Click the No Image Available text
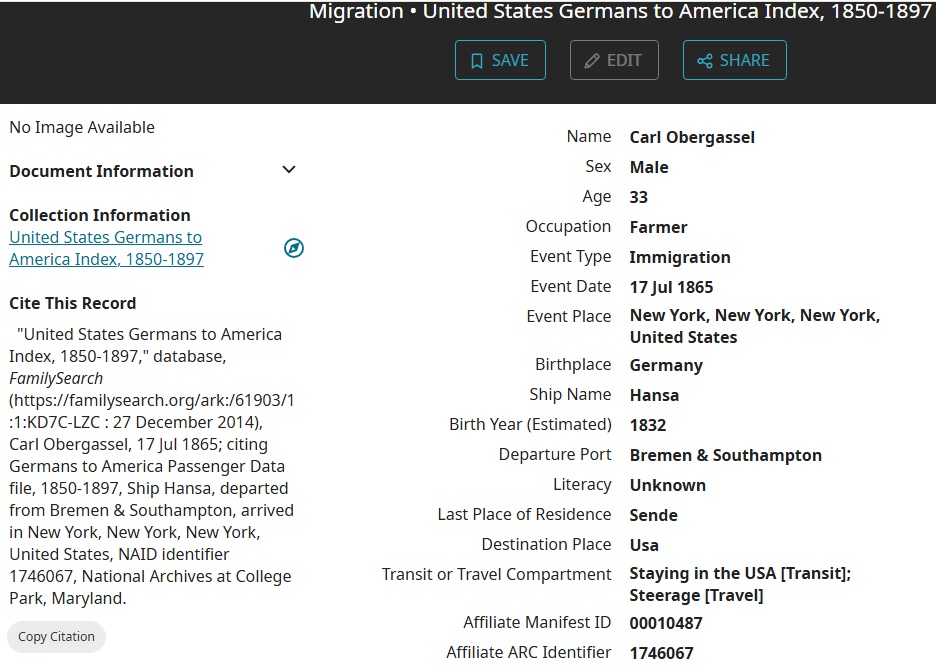This screenshot has height=669, width=936. click(x=82, y=127)
